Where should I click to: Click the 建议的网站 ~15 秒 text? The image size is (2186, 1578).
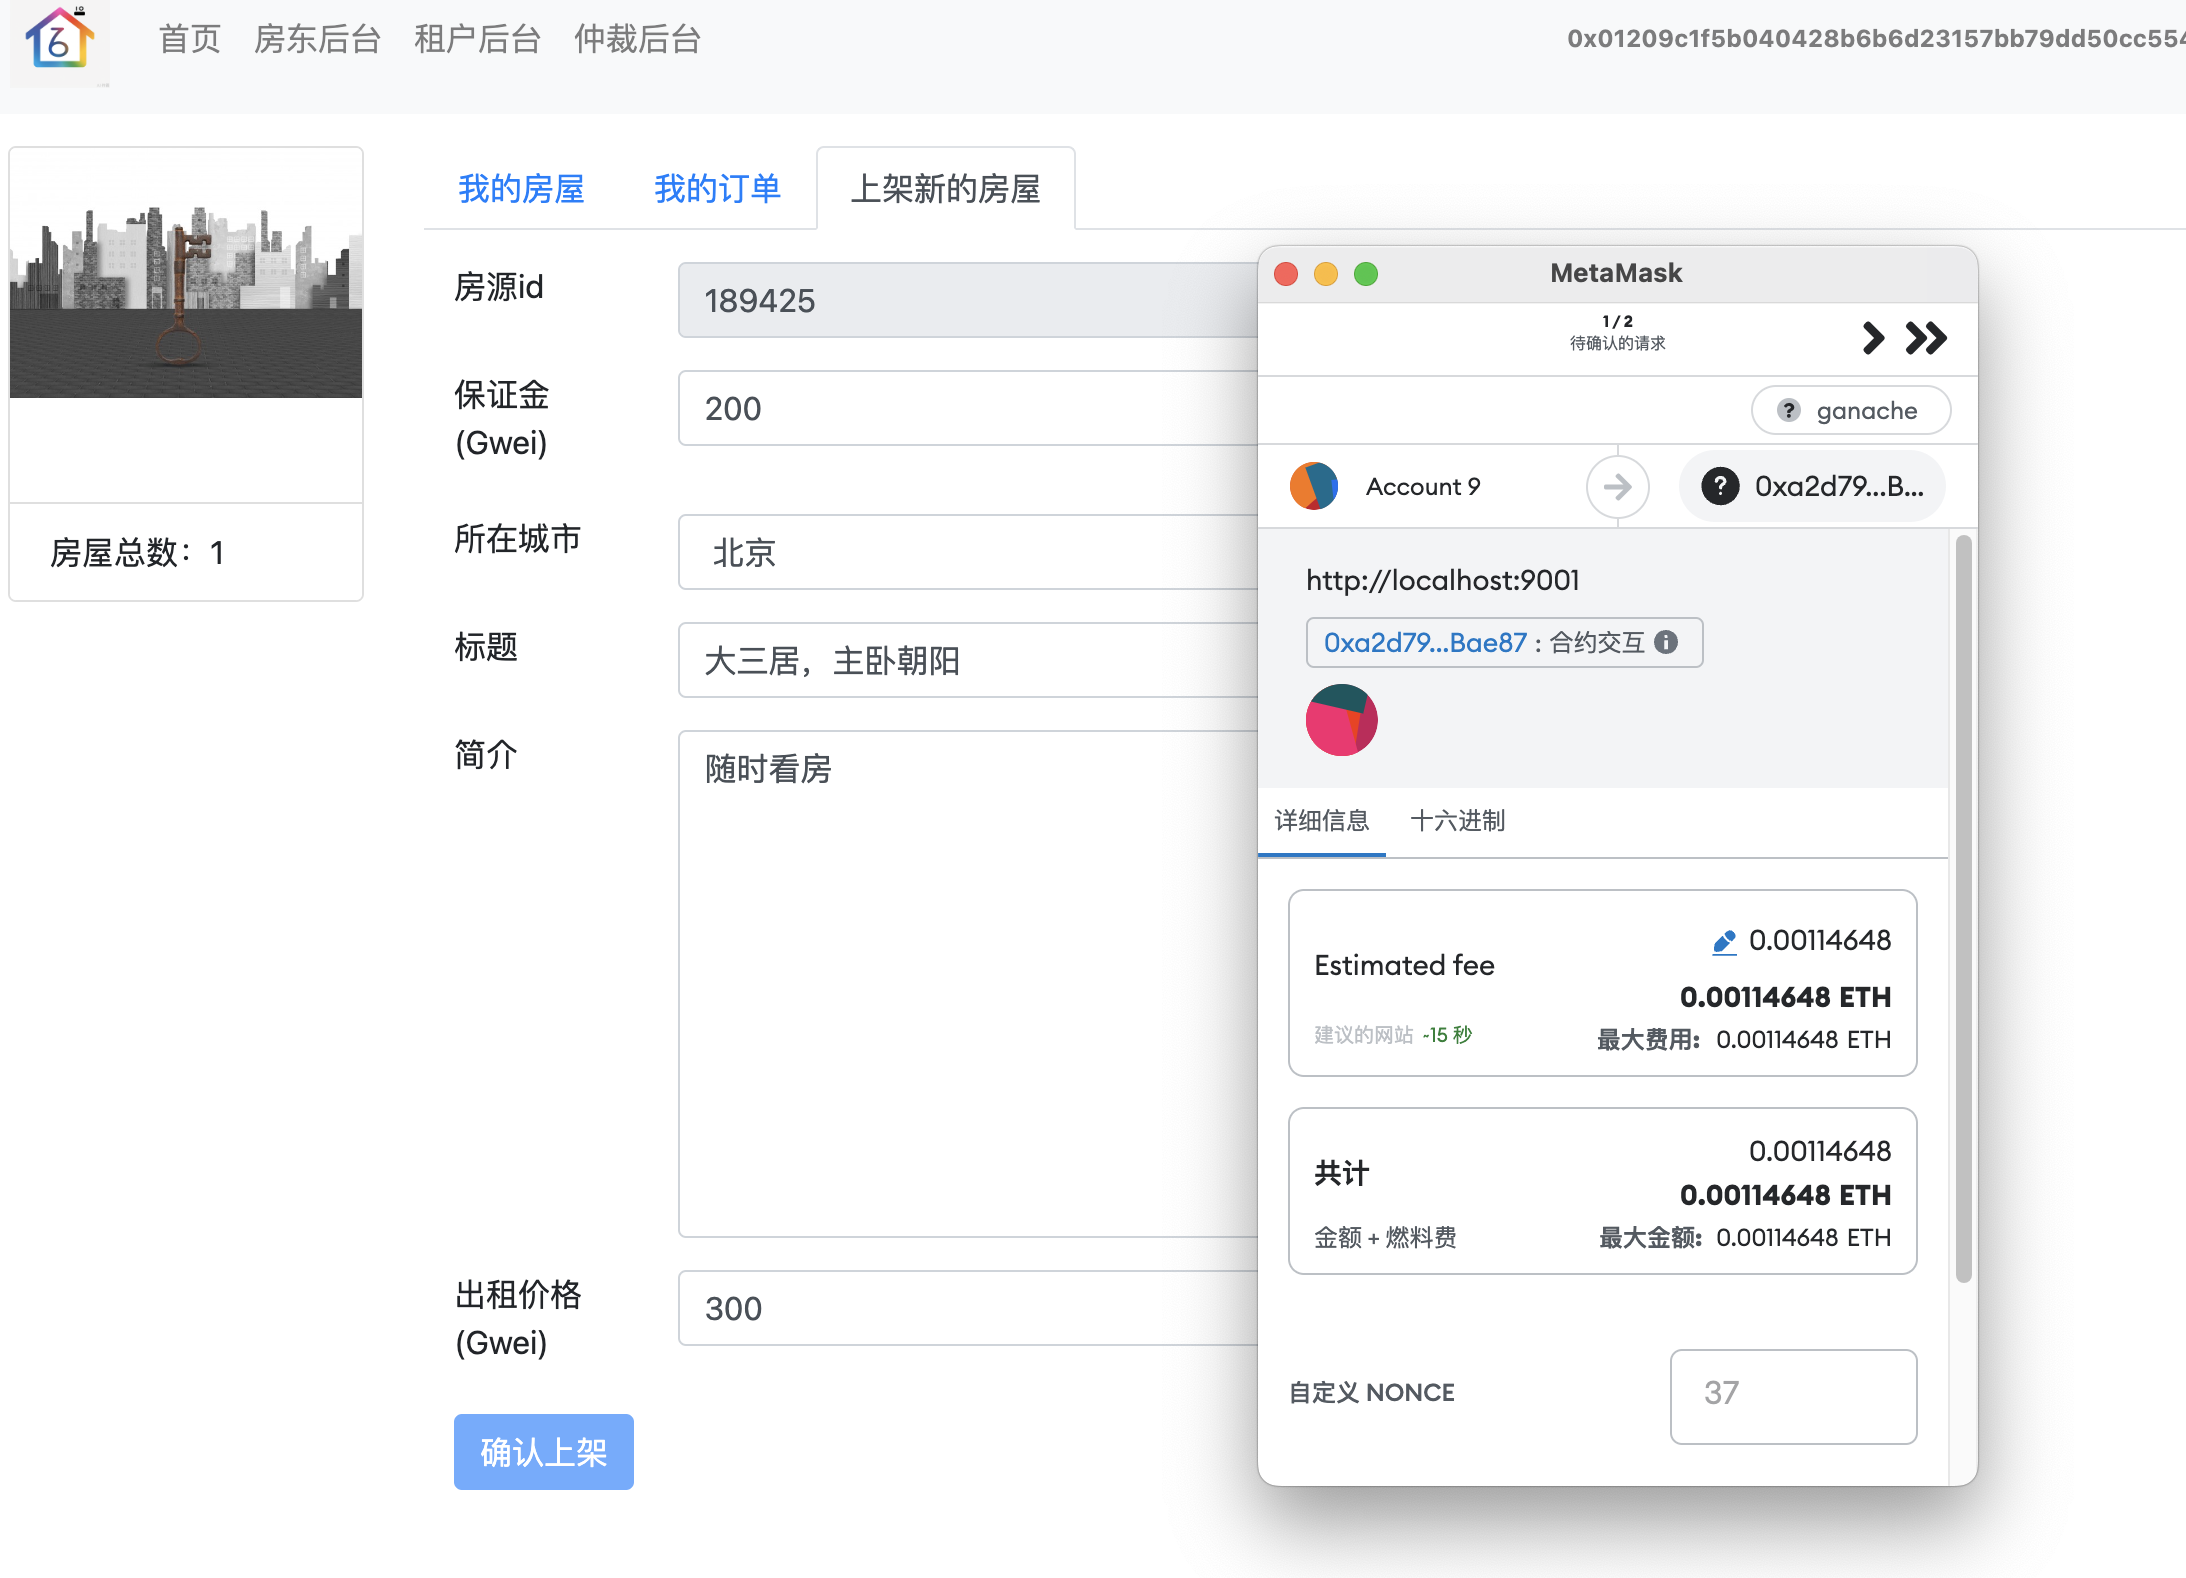tap(1393, 1035)
